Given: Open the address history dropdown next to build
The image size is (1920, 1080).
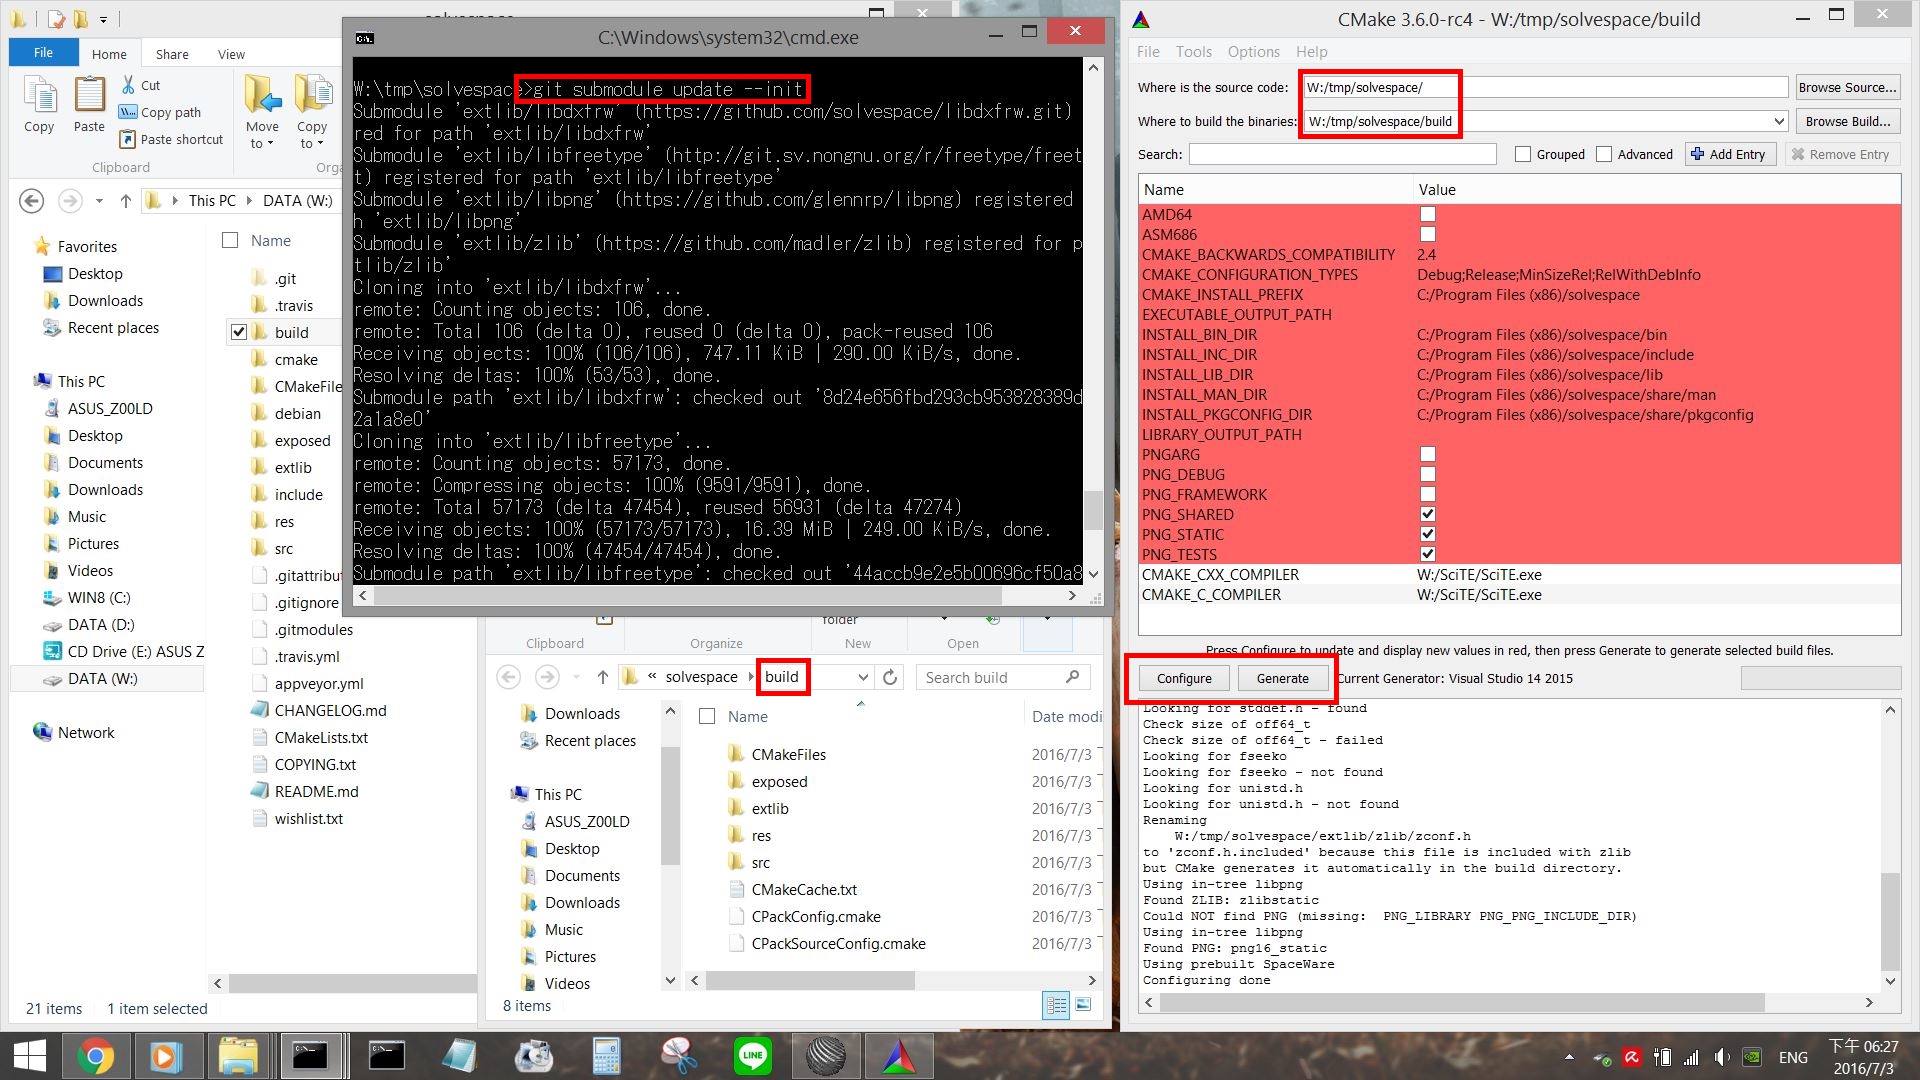Looking at the screenshot, I should [862, 678].
